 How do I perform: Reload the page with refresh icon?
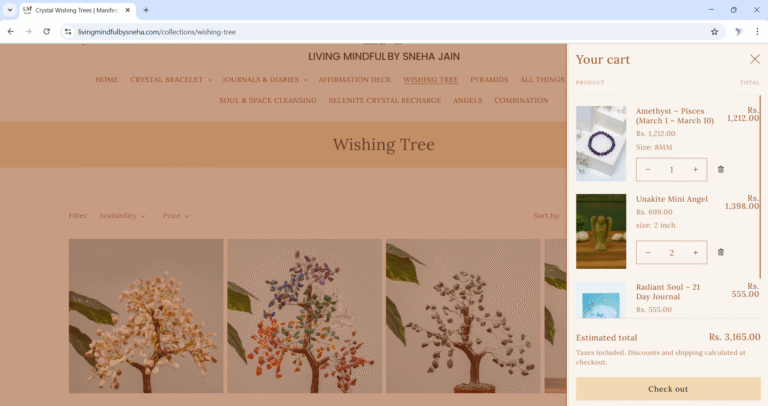pos(47,31)
